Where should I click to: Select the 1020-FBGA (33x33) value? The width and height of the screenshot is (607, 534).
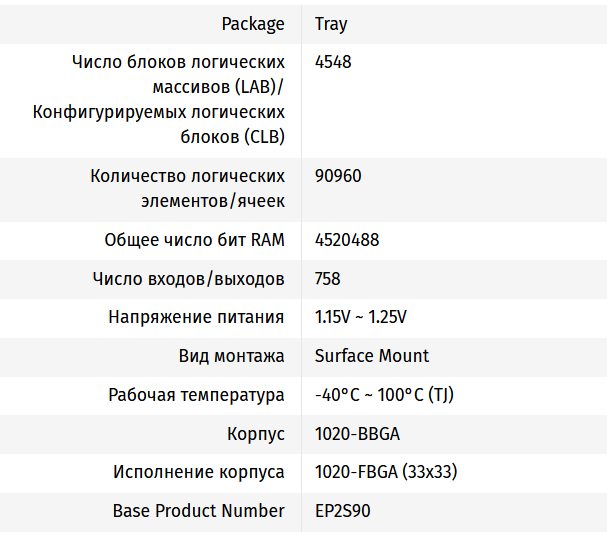click(x=386, y=472)
